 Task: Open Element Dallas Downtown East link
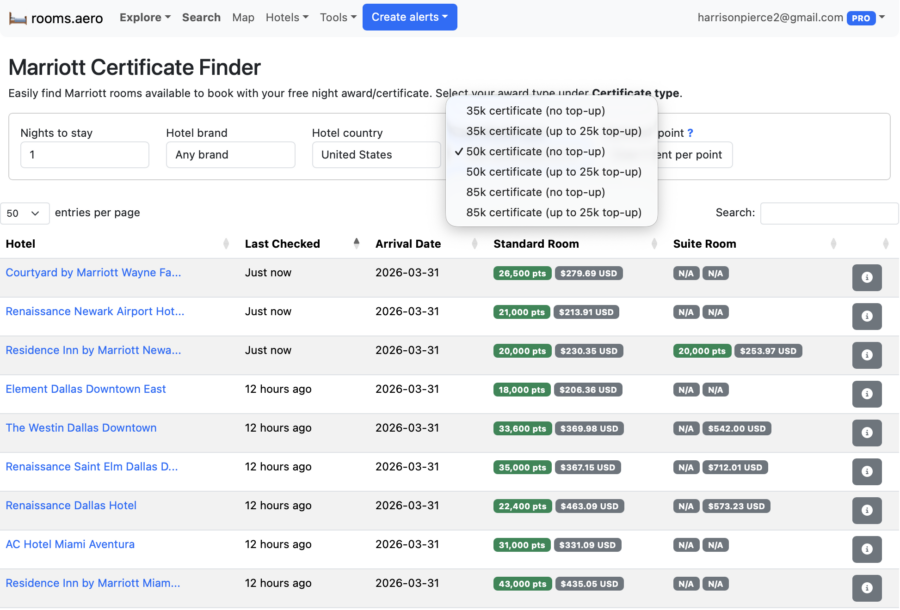pos(86,389)
